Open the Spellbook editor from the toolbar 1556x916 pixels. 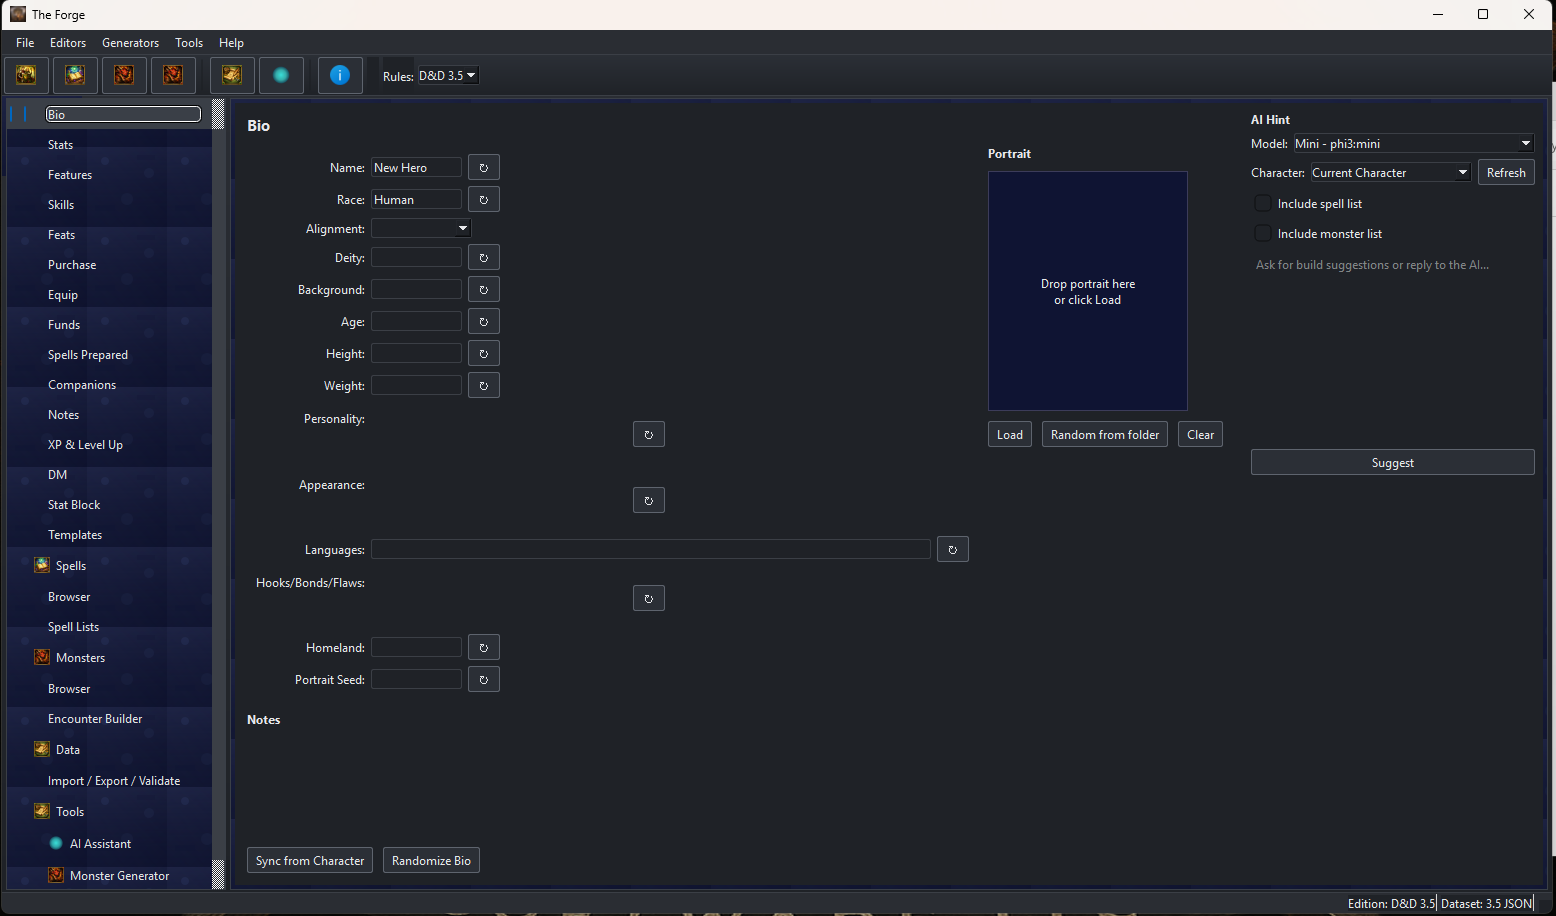(75, 75)
